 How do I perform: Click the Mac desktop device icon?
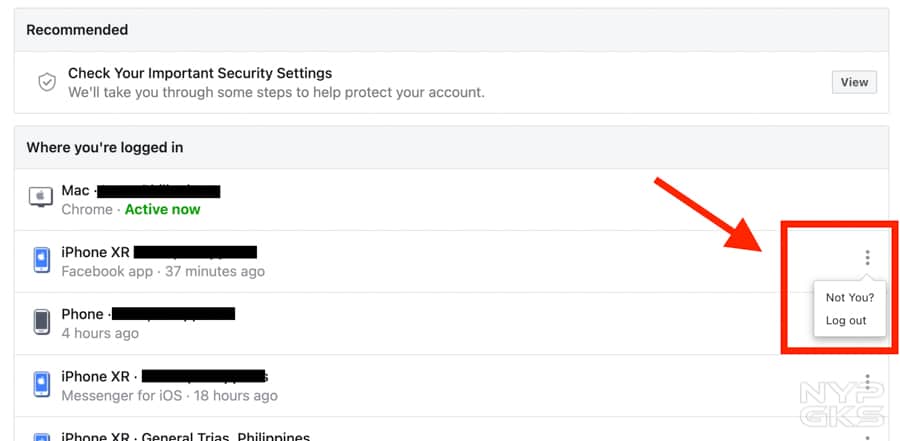point(41,197)
